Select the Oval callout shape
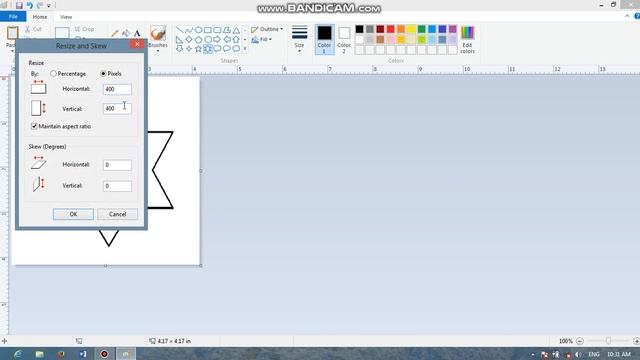 point(227,49)
